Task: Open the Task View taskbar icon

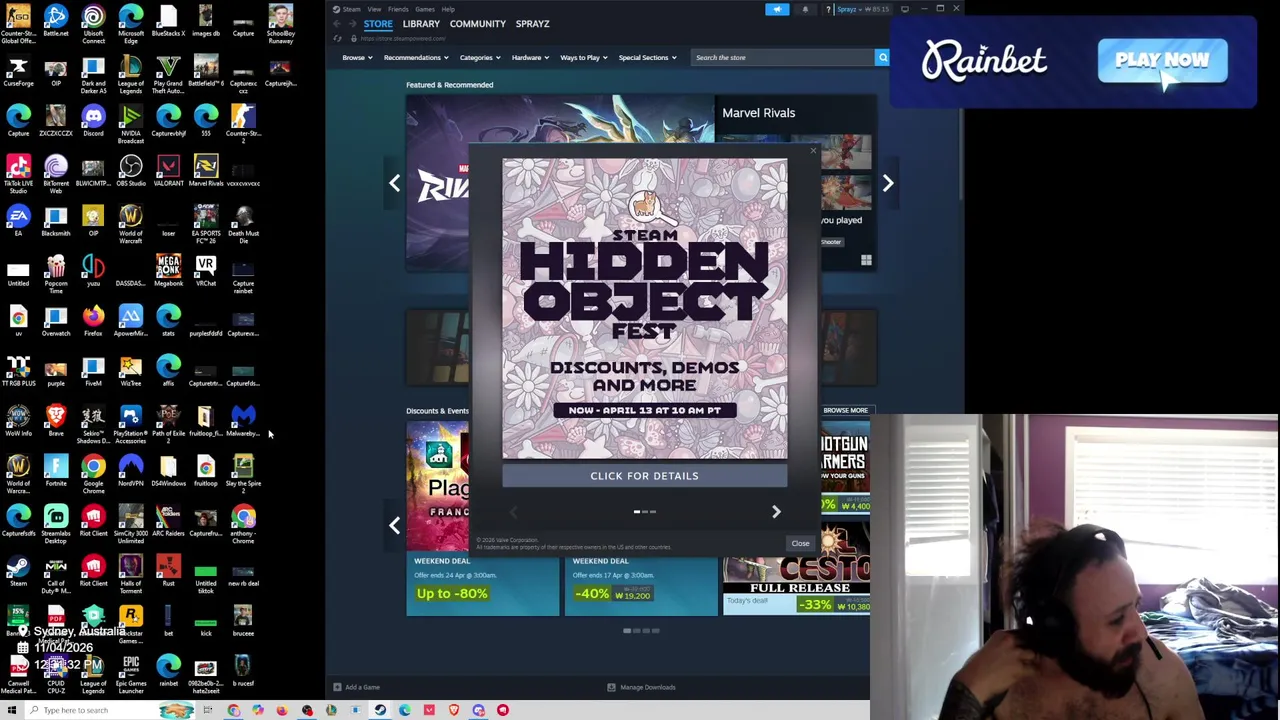Action: click(208, 710)
